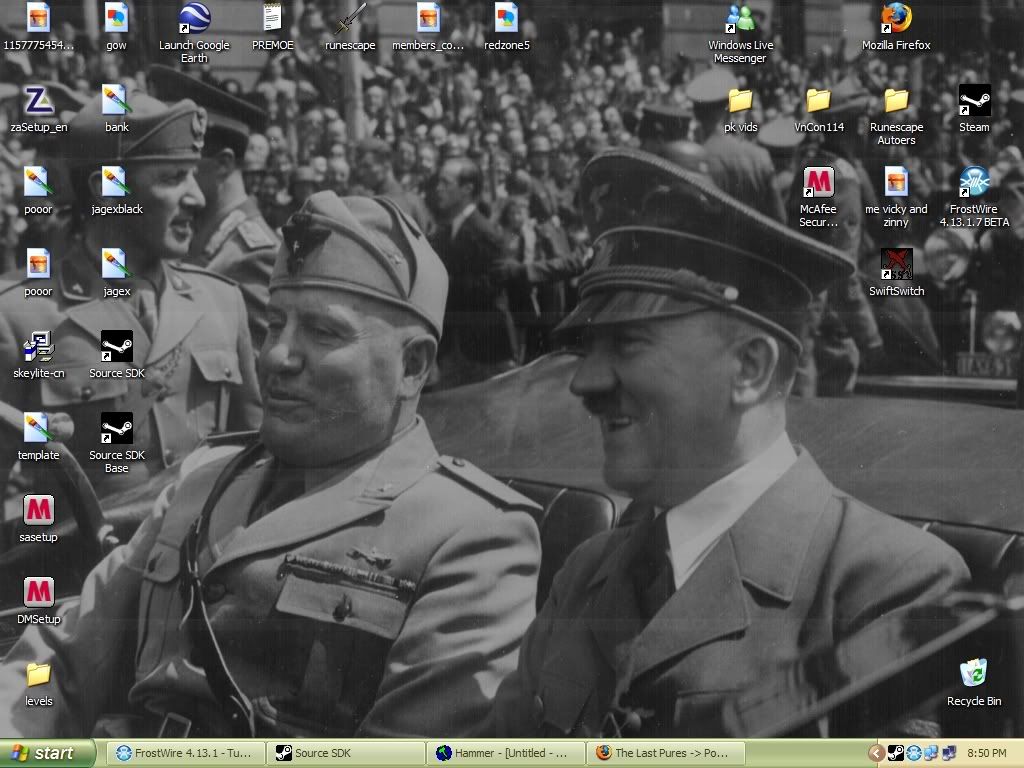Open the Recycle Bin
1024x768 pixels.
pos(974,674)
